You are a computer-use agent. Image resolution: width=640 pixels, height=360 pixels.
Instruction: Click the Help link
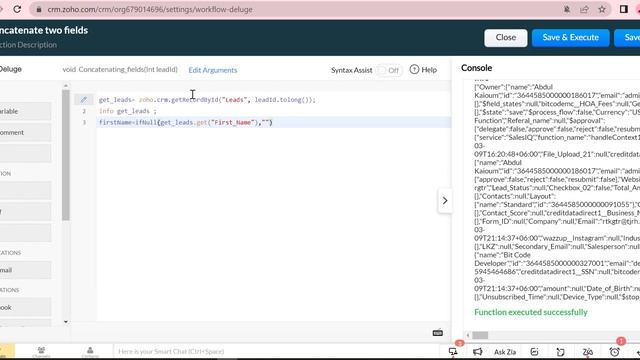click(x=429, y=70)
